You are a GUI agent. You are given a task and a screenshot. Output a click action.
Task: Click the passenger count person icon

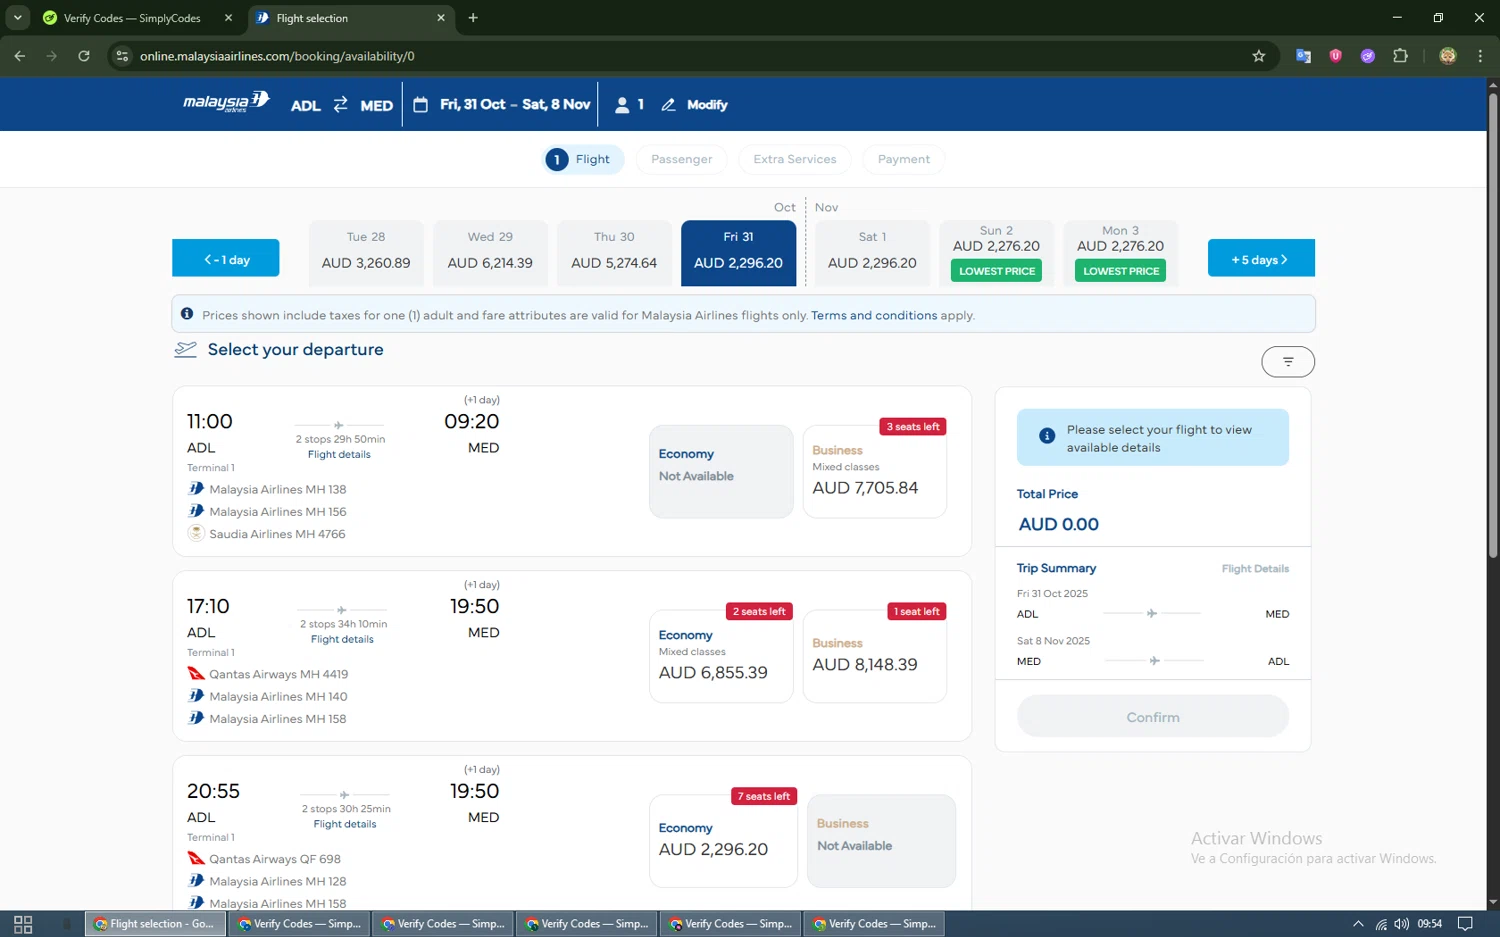tap(622, 104)
